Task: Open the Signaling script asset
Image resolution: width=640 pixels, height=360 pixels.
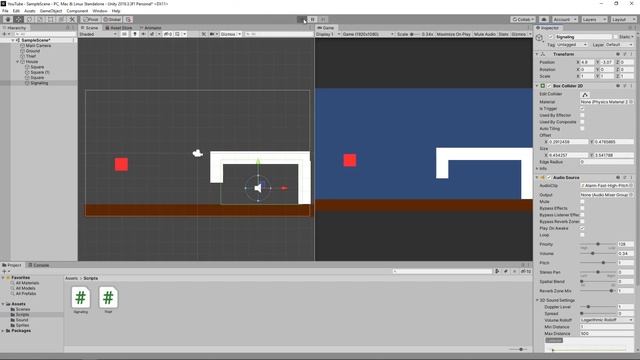Action: pos(81,300)
